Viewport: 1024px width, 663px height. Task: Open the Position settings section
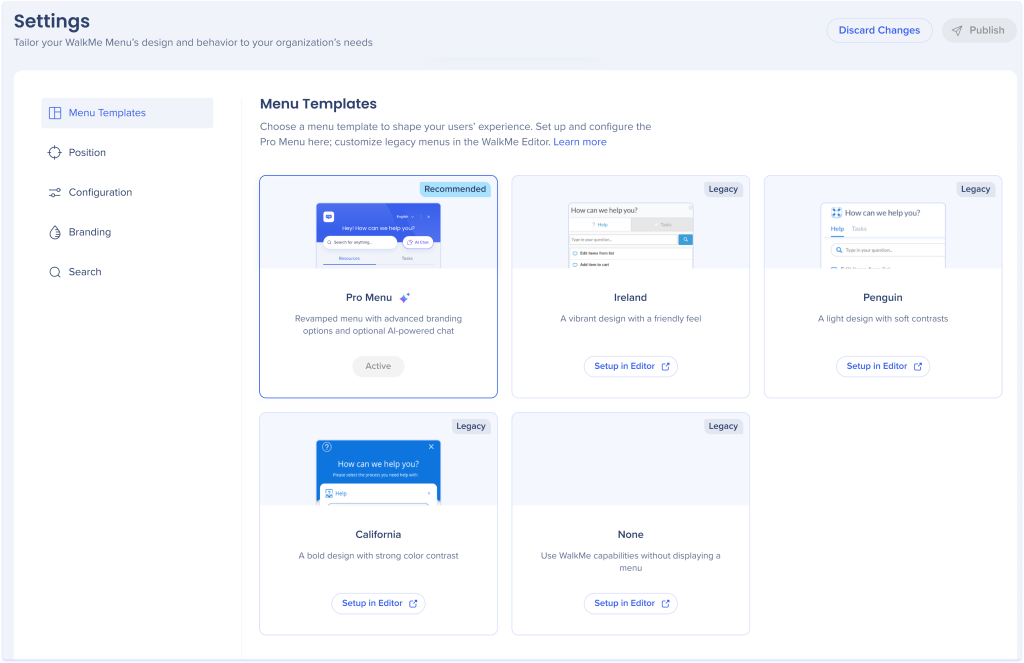tap(87, 153)
